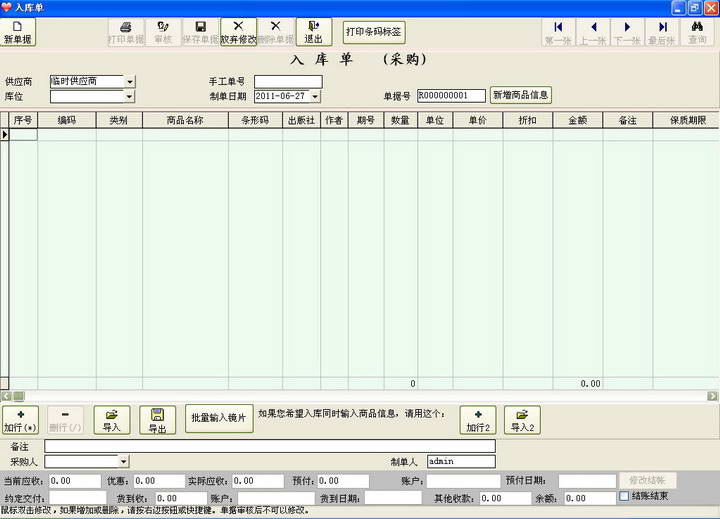Enable the 结账结束 checkbox
The width and height of the screenshot is (720, 519).
point(625,497)
